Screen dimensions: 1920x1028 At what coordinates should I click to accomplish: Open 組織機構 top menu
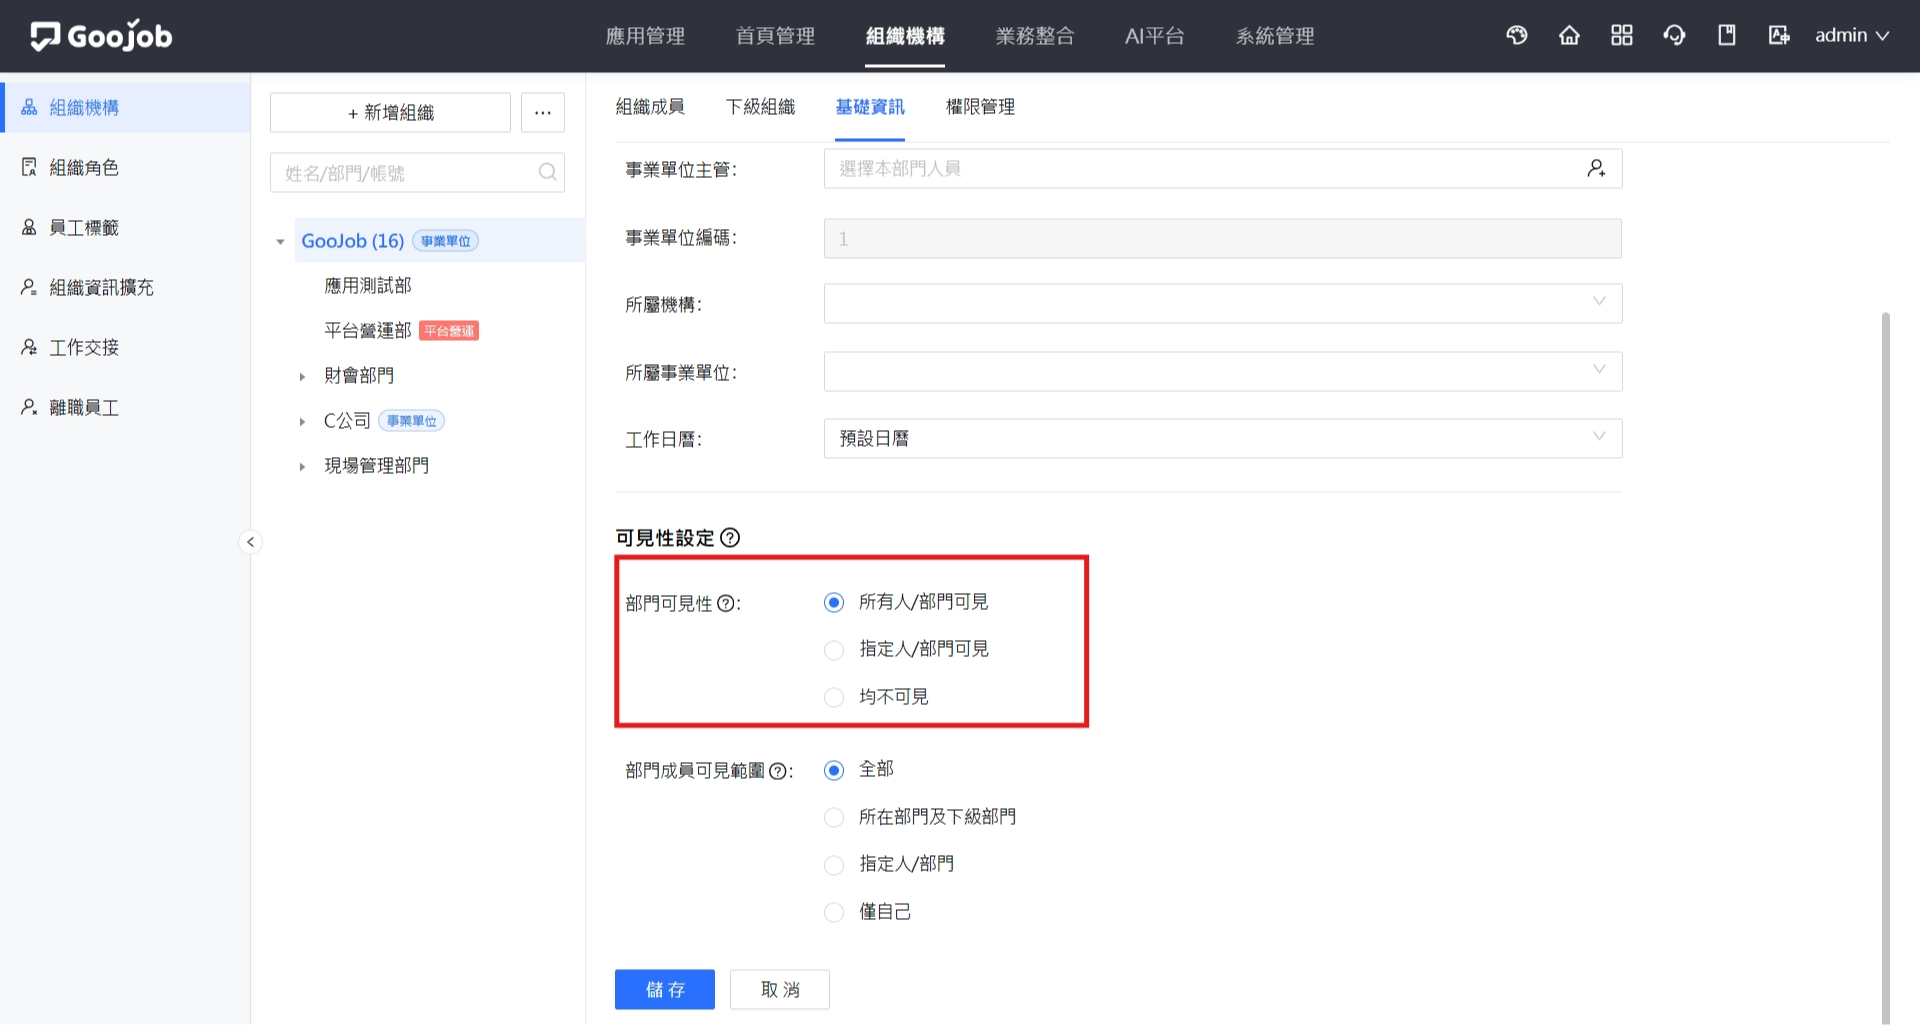(905, 36)
